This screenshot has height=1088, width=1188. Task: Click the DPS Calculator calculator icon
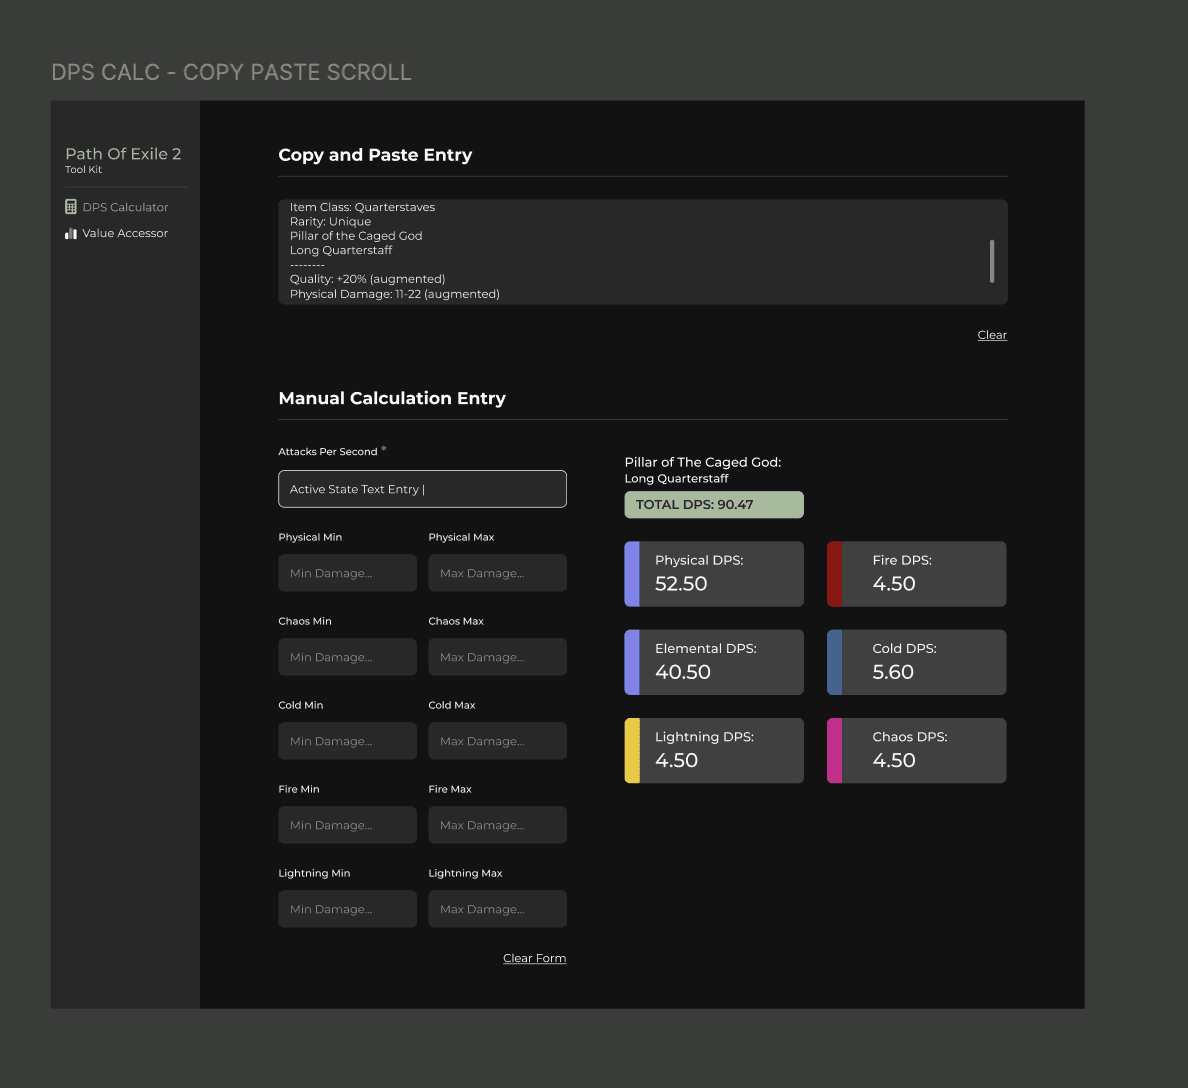(x=70, y=207)
